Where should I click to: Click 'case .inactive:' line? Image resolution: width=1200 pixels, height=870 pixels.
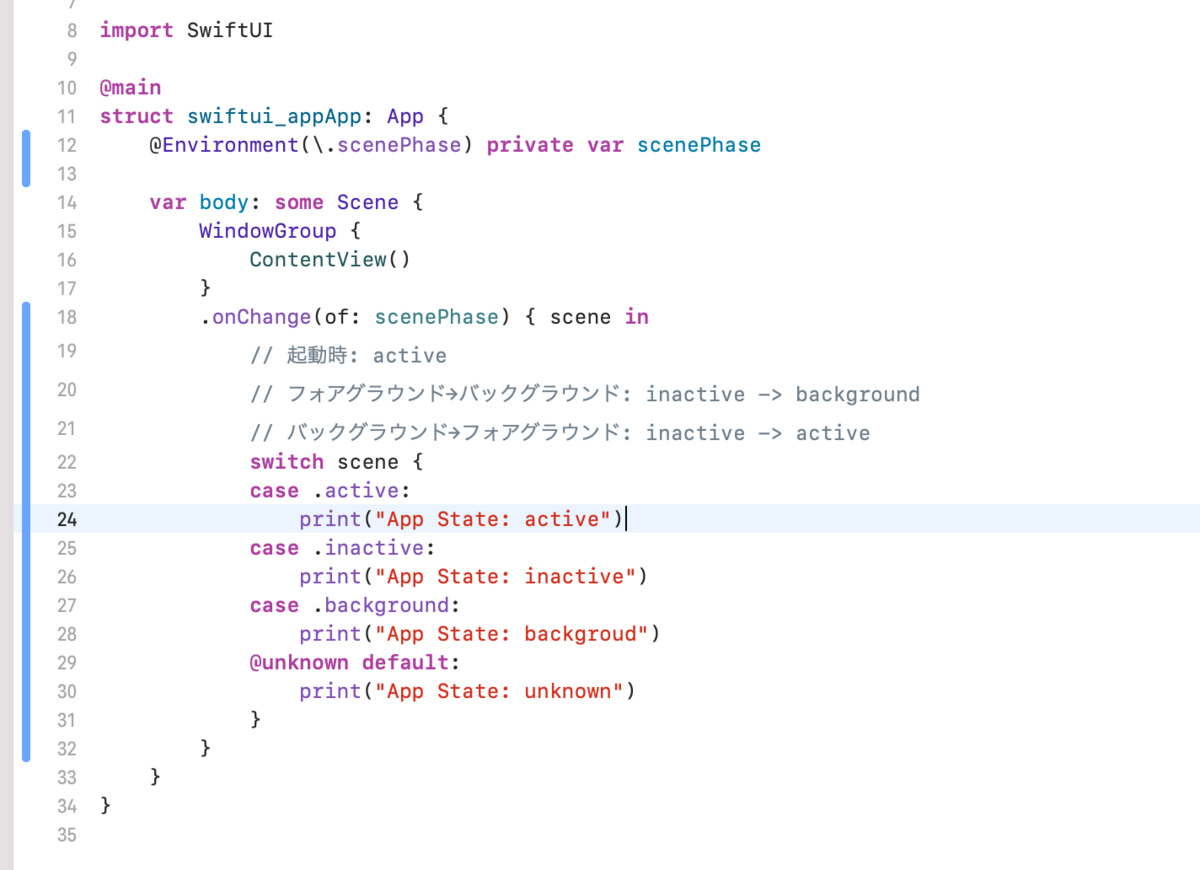coord(342,548)
